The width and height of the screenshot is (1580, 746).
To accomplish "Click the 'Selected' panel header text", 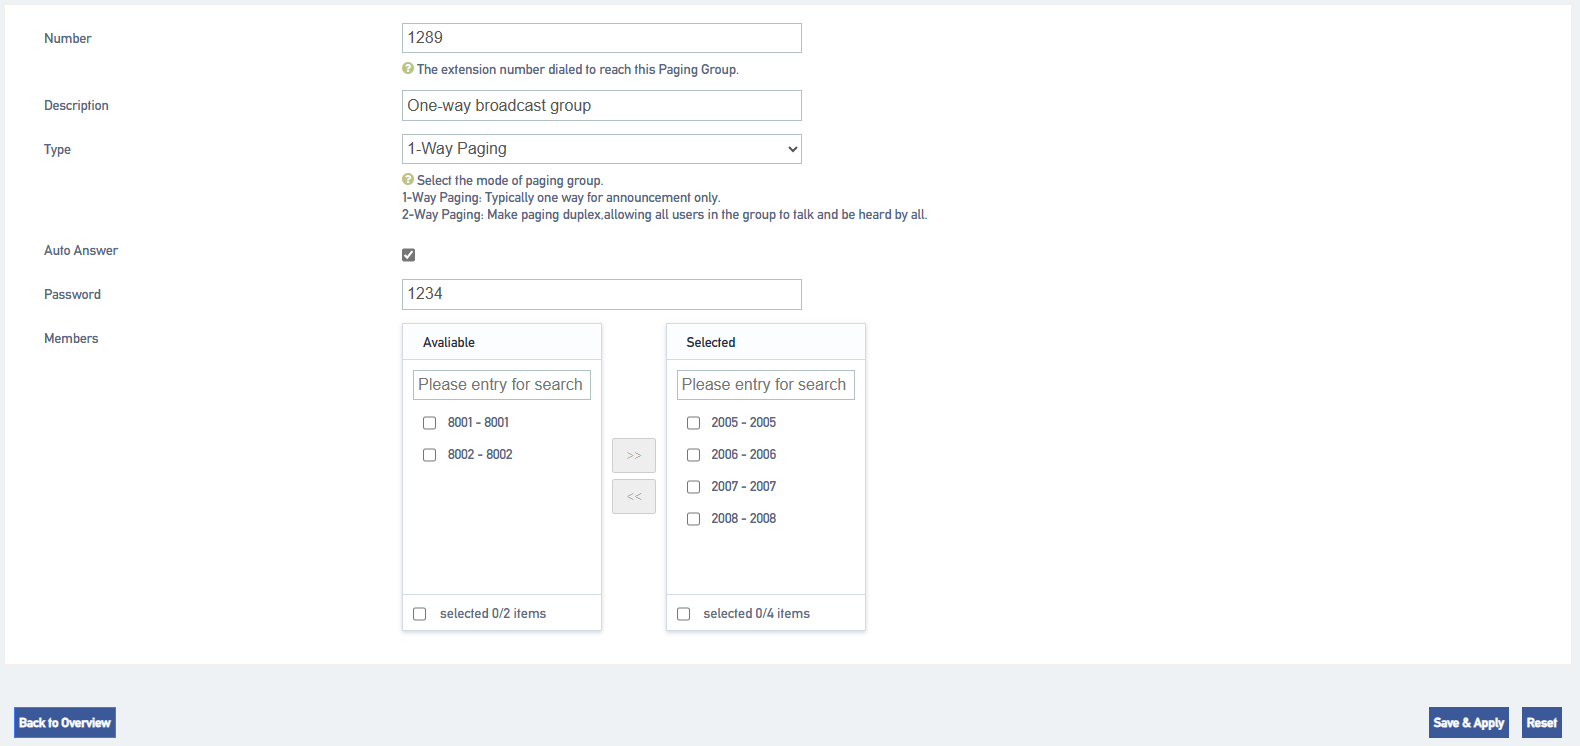I will [711, 342].
